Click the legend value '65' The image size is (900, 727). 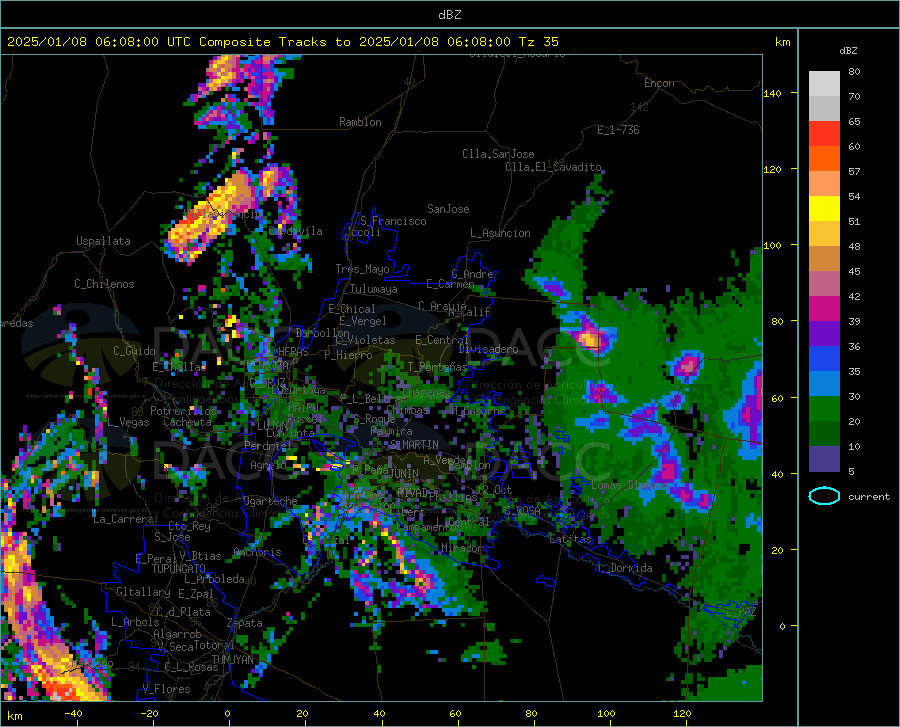click(x=854, y=122)
